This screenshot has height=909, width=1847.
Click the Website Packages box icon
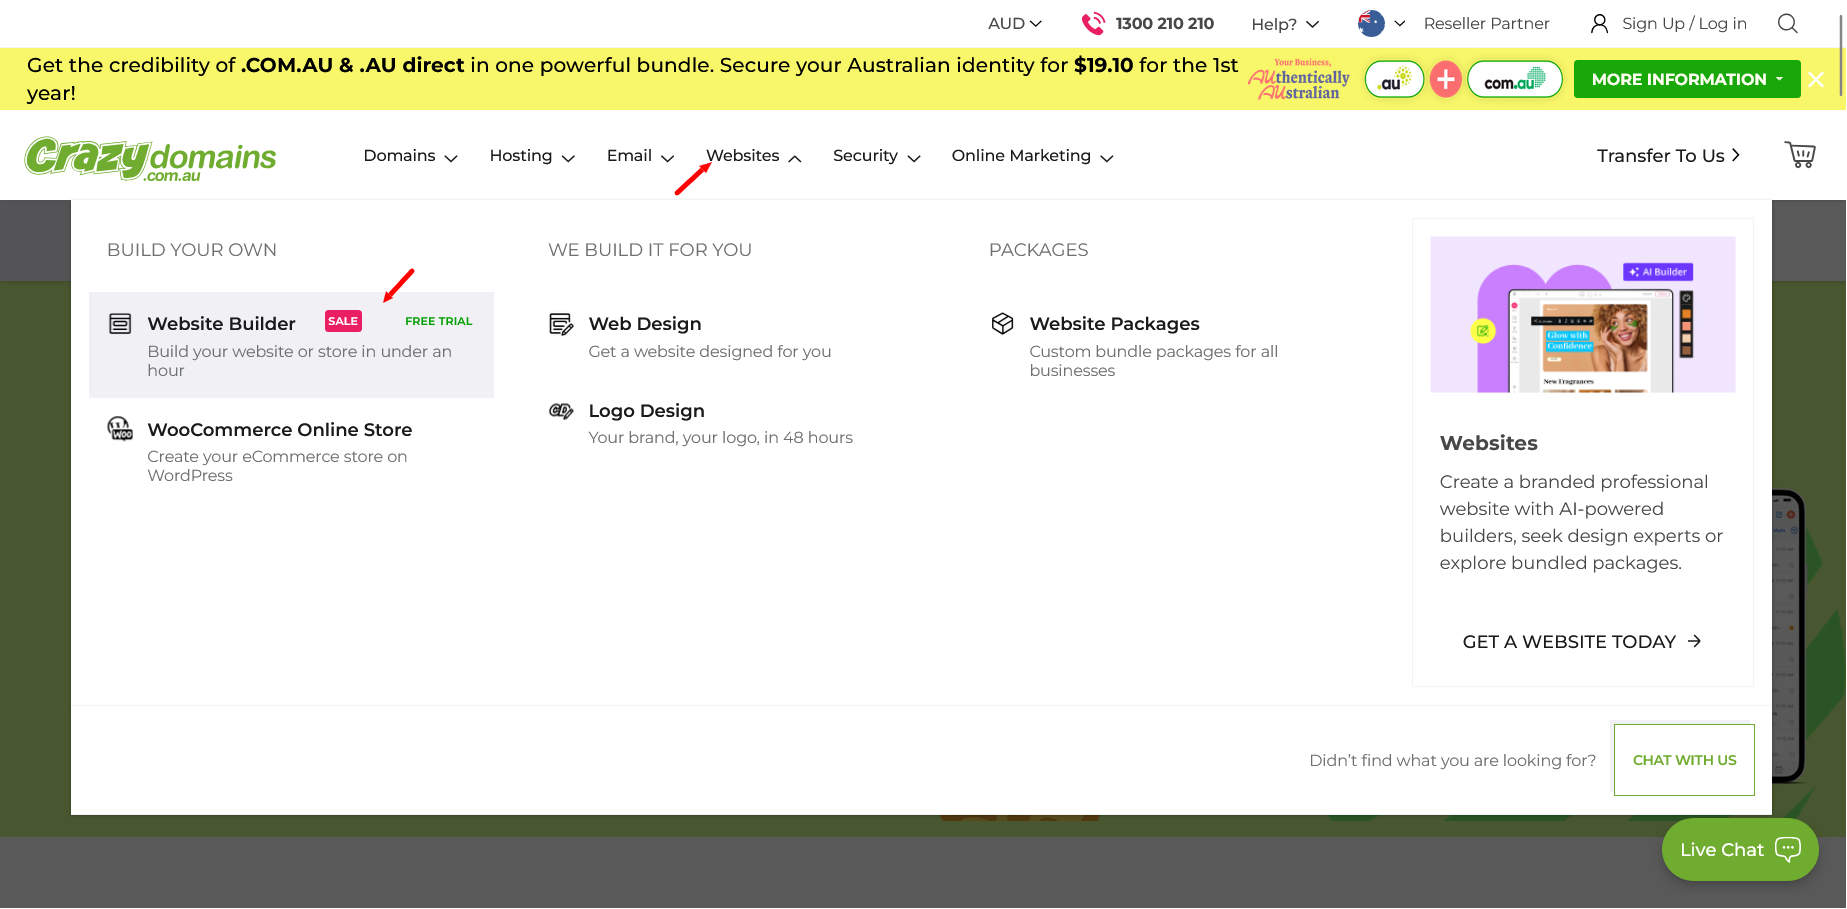[x=1002, y=323]
